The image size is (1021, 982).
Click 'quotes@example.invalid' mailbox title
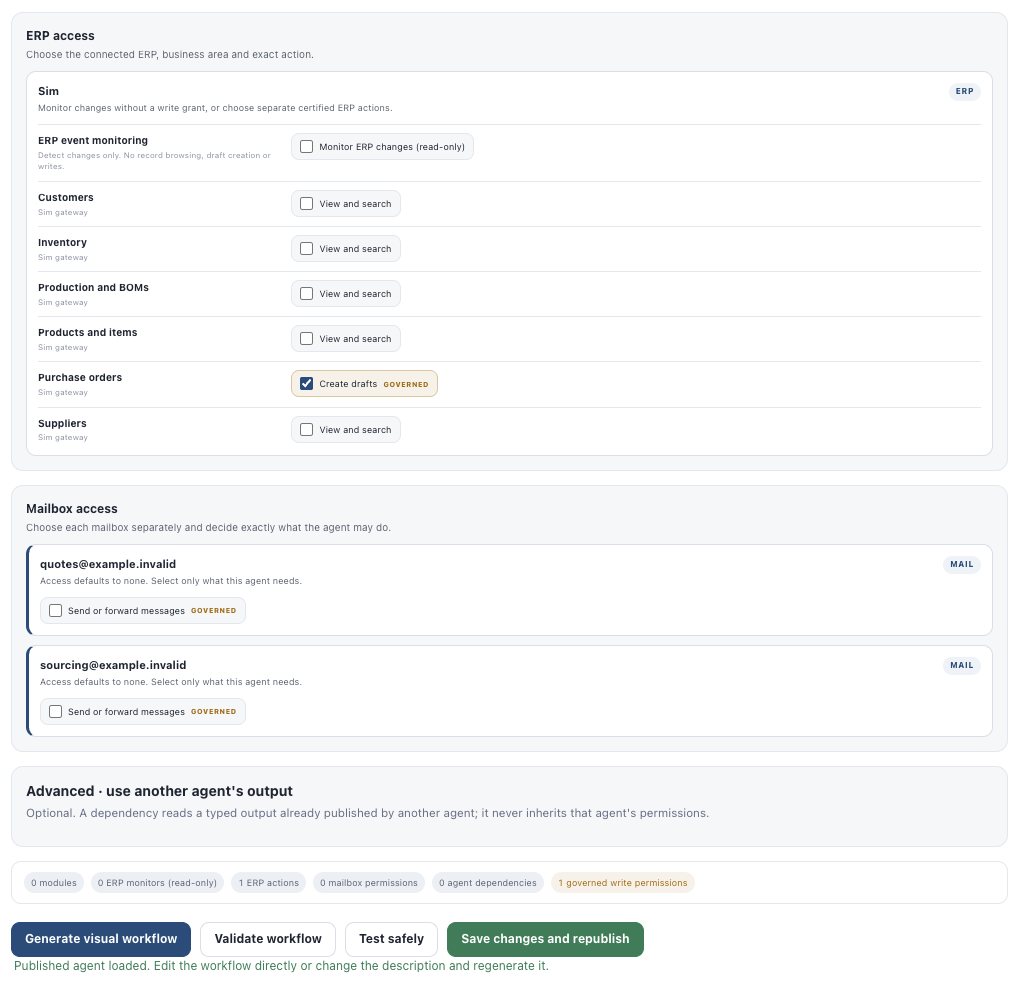click(x=108, y=564)
